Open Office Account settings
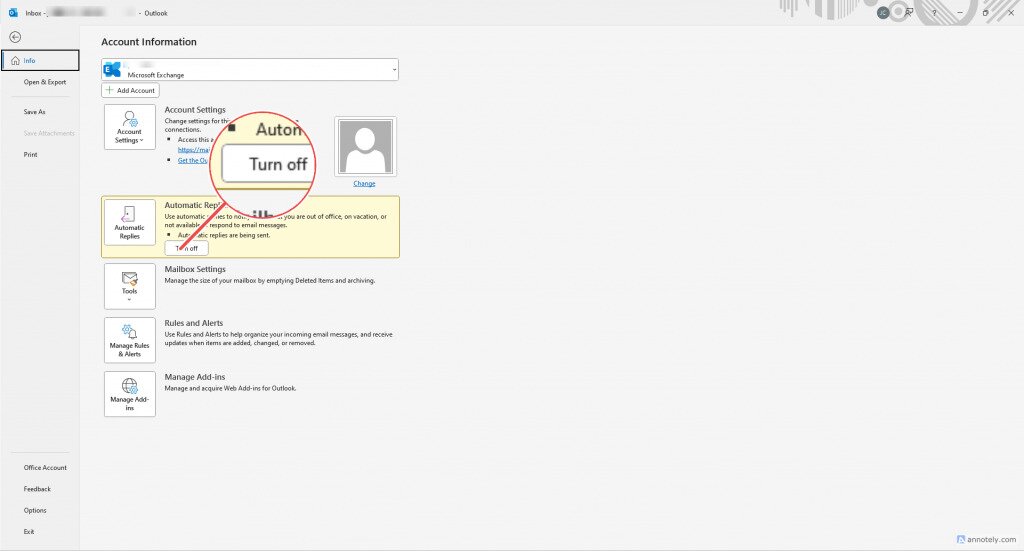 pos(45,467)
